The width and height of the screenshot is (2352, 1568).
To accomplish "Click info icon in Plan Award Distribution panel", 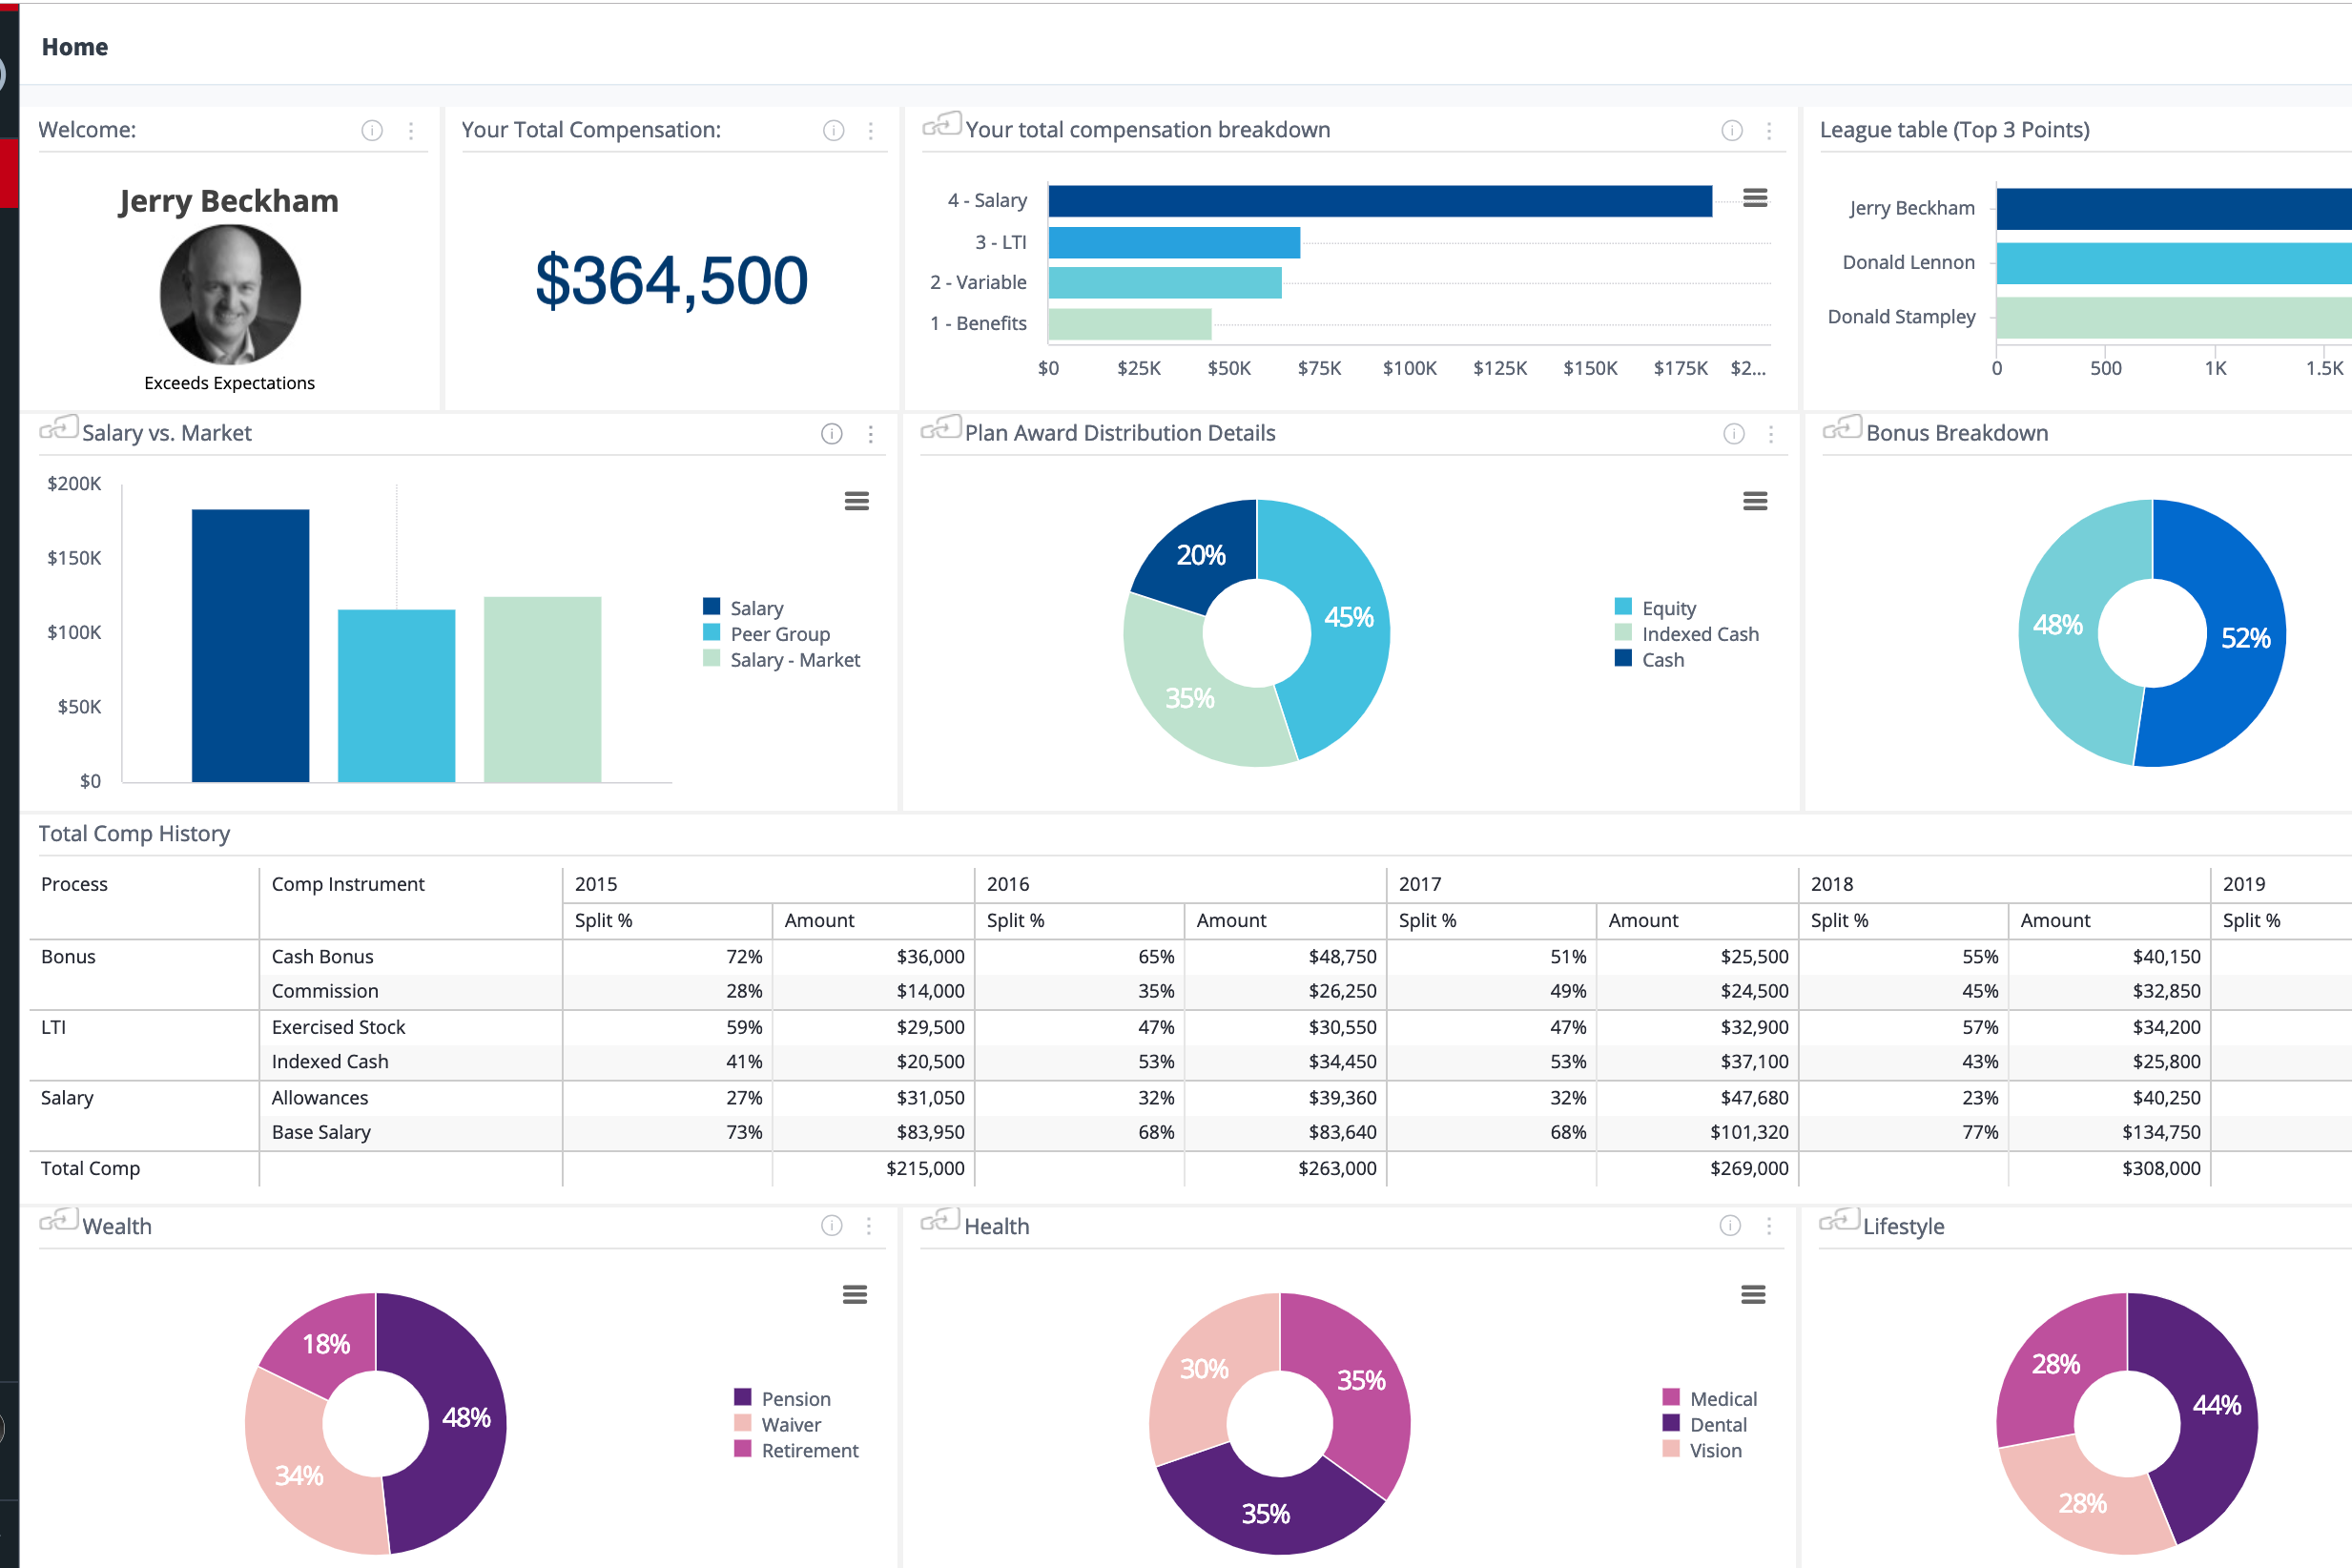I will tap(1734, 434).
